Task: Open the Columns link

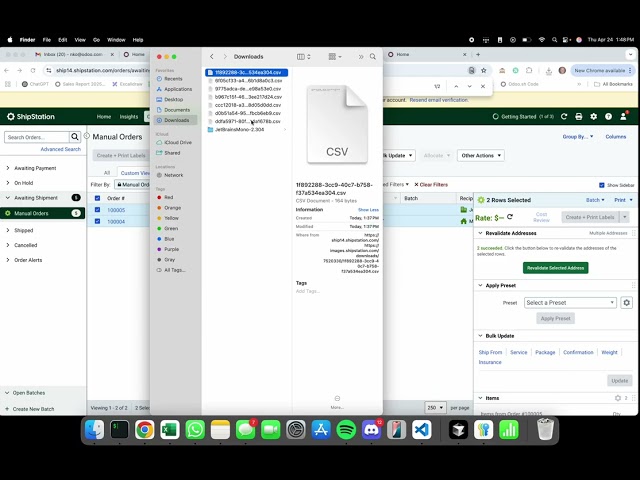Action: (x=616, y=137)
